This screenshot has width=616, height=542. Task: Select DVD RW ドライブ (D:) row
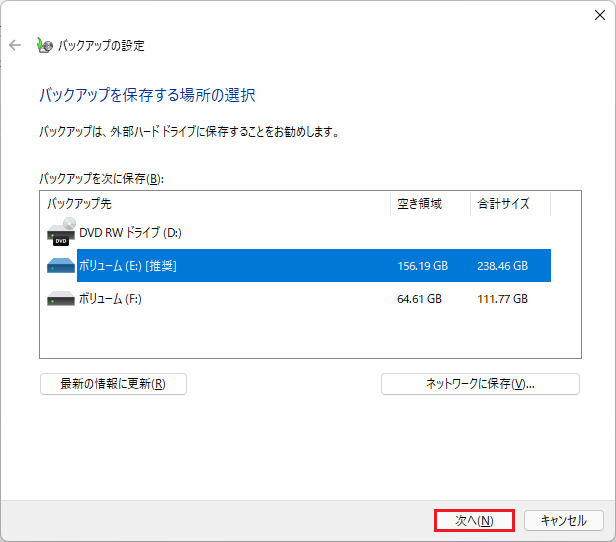[x=299, y=232]
